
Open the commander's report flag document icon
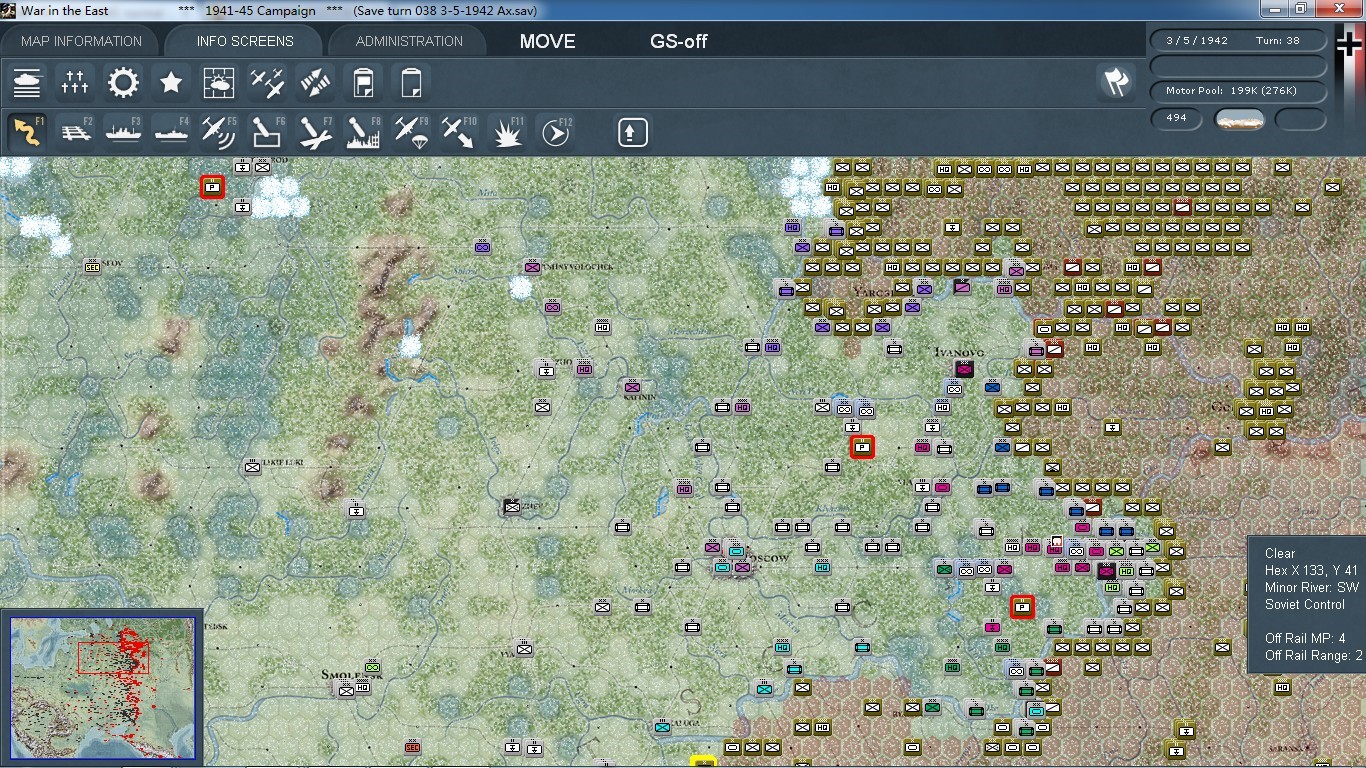(x=363, y=83)
